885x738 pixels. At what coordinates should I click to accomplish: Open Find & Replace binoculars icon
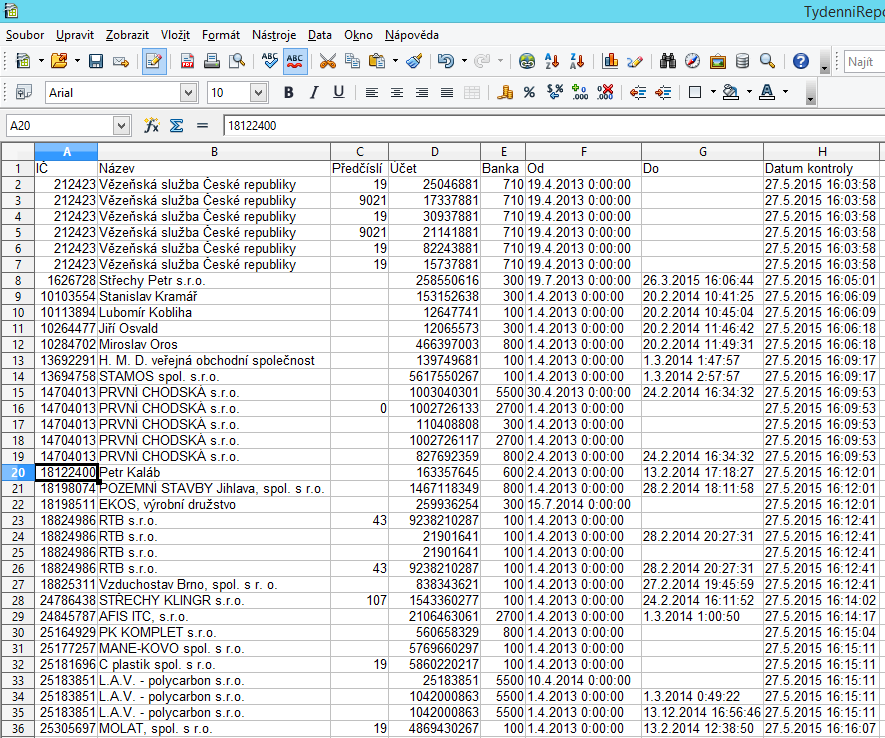(x=668, y=60)
